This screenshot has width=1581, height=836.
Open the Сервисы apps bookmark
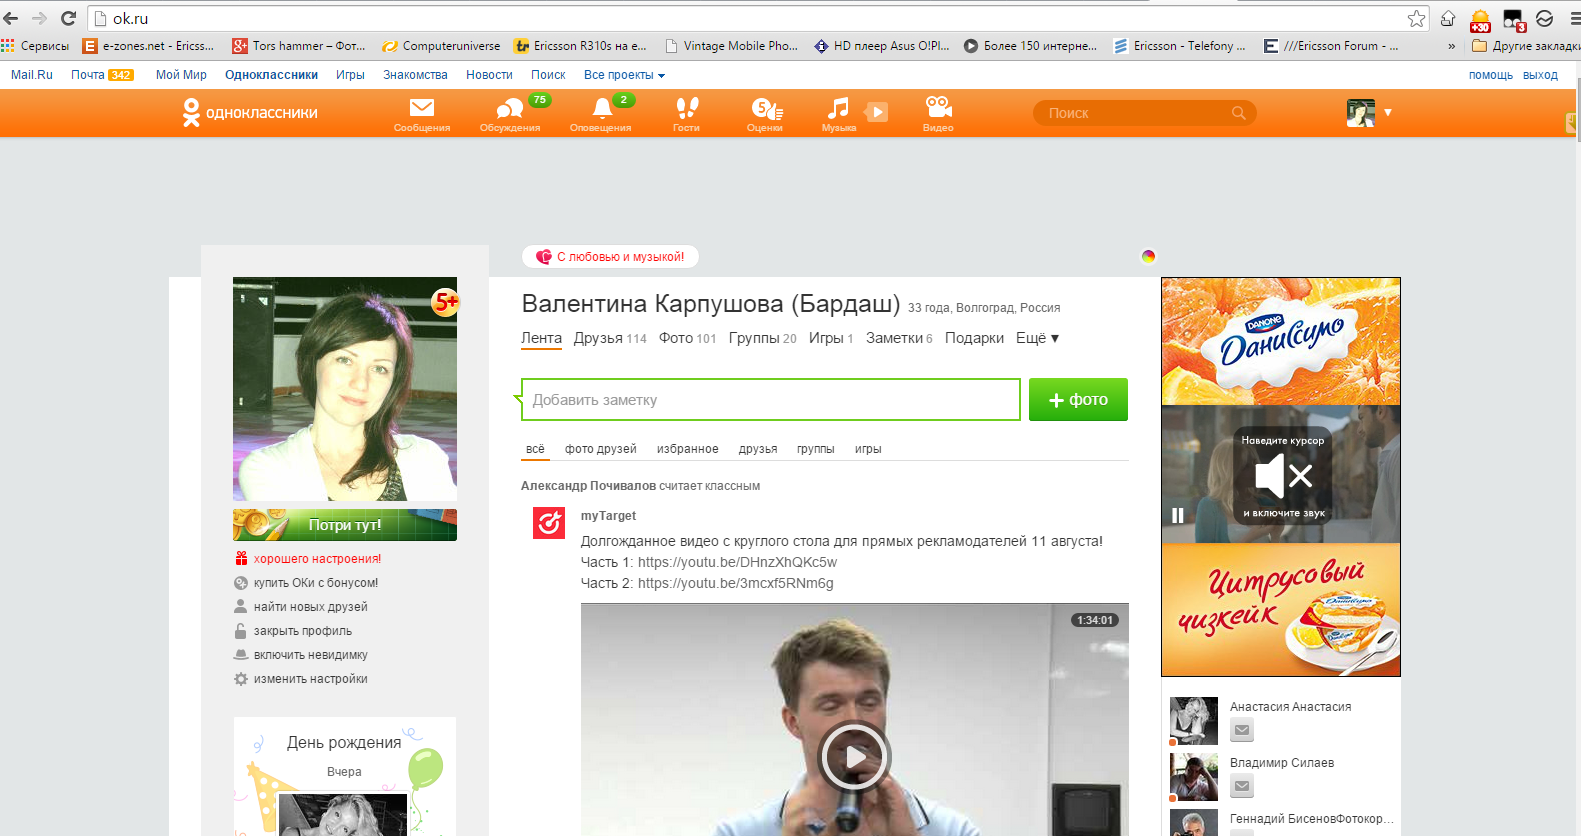coord(36,46)
